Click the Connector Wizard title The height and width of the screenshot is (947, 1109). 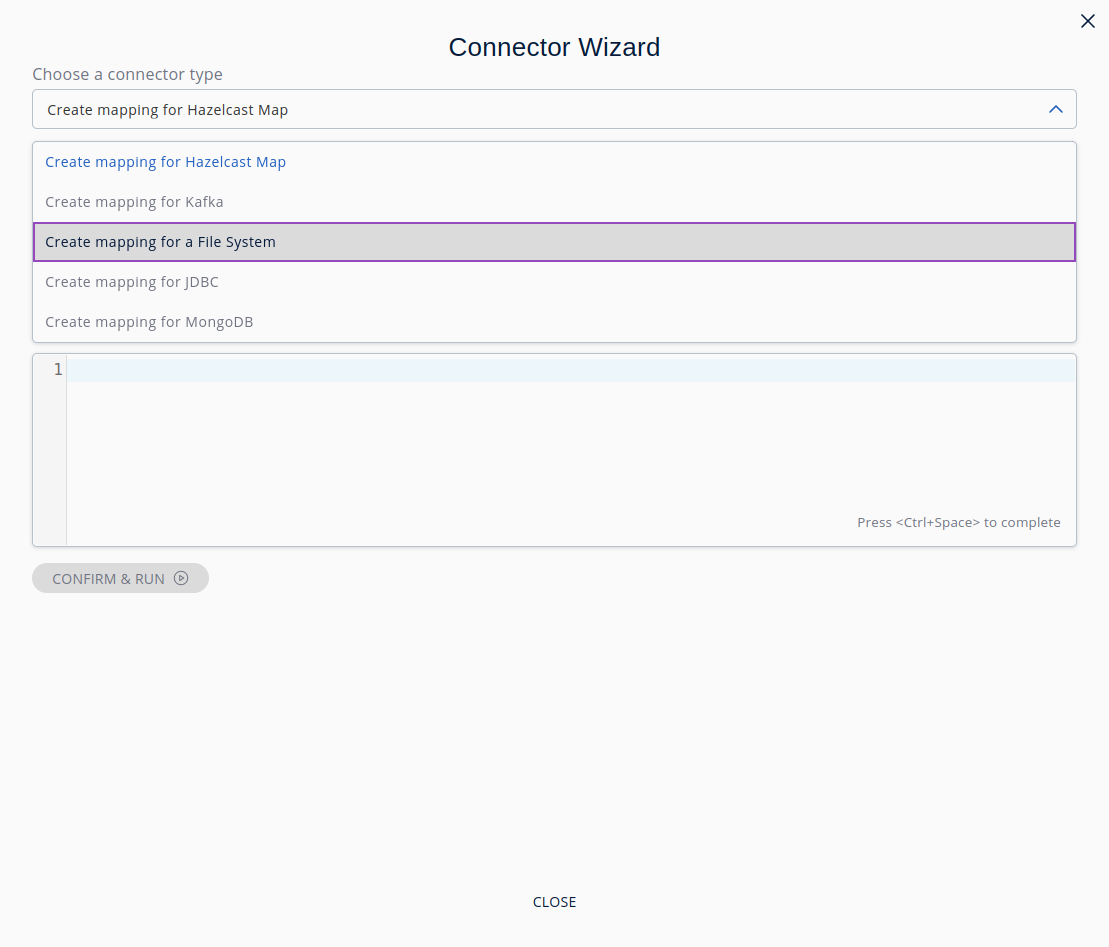pyautogui.click(x=554, y=47)
